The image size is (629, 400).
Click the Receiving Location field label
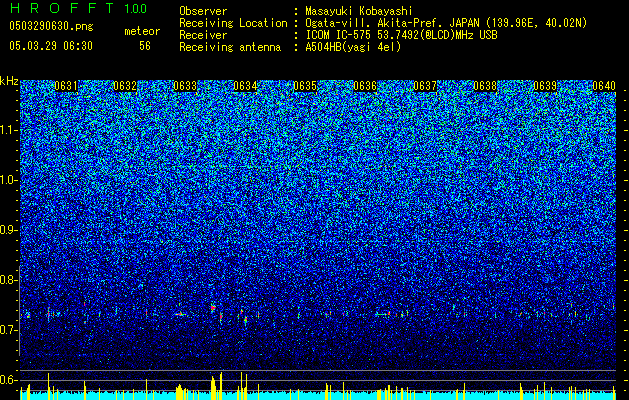233,24
